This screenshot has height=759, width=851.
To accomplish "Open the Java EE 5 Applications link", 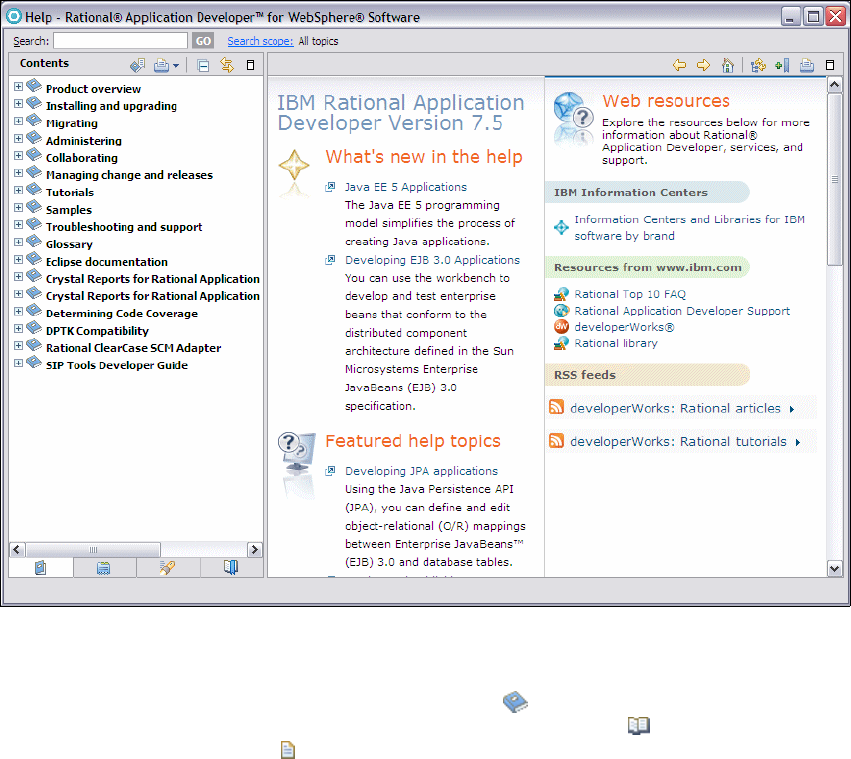I will tap(405, 187).
